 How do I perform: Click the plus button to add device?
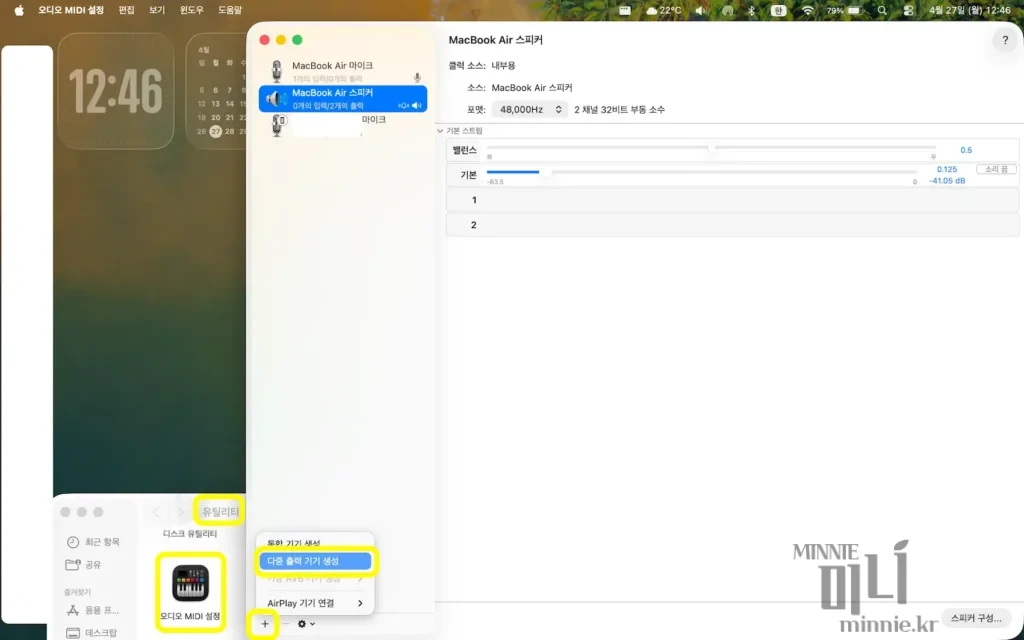click(264, 624)
